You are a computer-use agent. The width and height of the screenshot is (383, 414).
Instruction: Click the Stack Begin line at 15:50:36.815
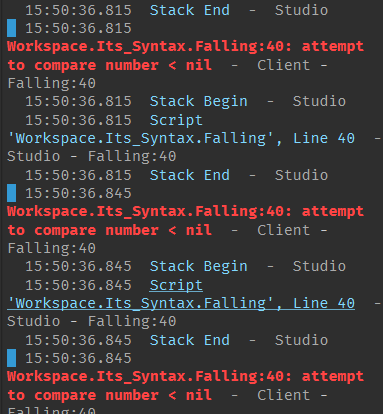[186, 101]
